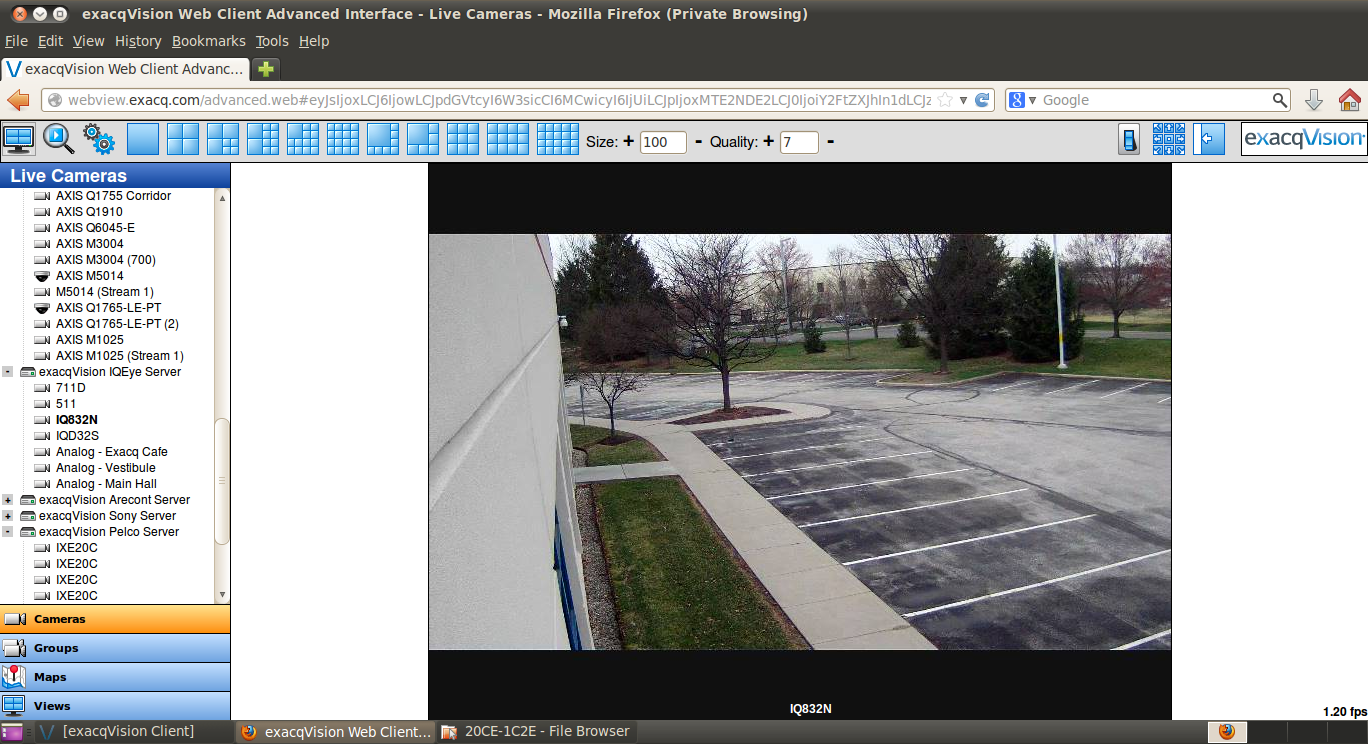Select the IQD32S camera

click(x=77, y=436)
